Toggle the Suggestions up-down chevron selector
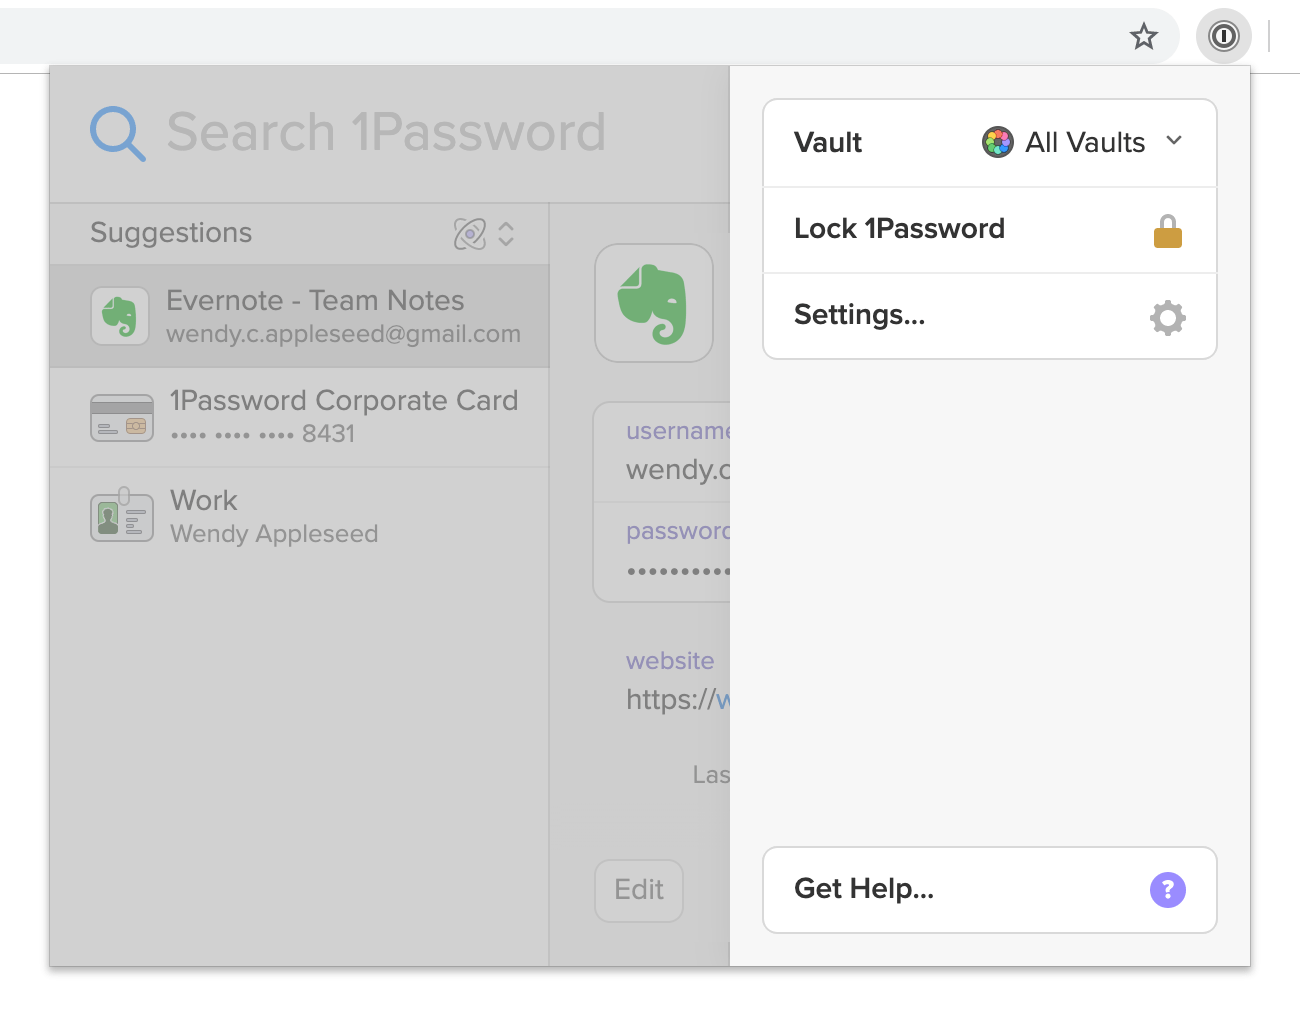1300x1017 pixels. click(x=506, y=234)
